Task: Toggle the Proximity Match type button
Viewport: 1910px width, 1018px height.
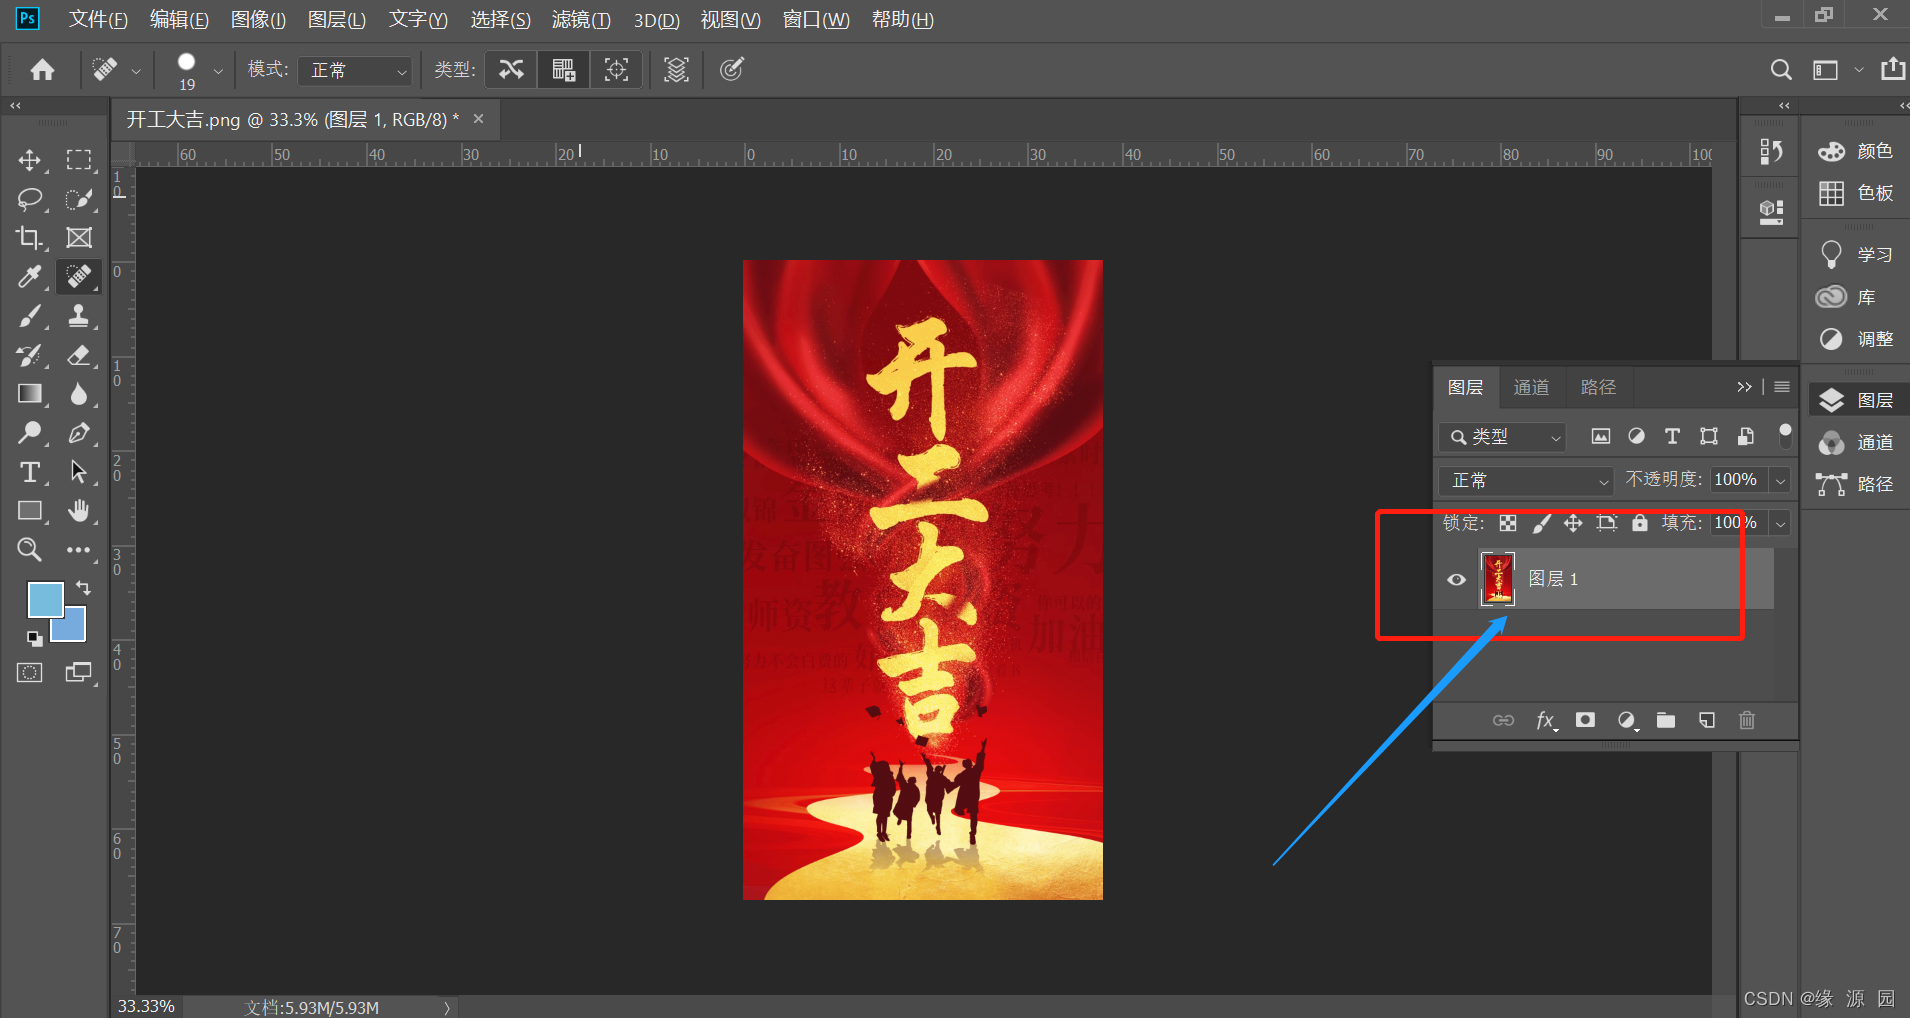Action: coord(617,69)
